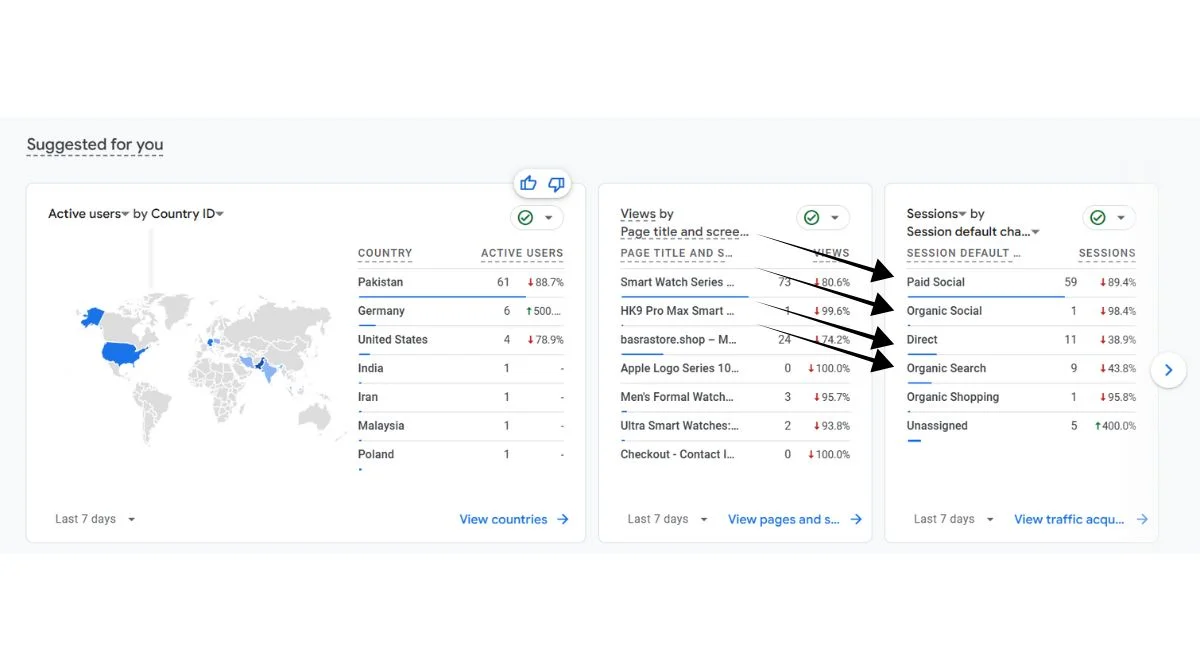Image resolution: width=1200 pixels, height=670 pixels.
Task: Select the Direct channel row
Action: [1021, 340]
